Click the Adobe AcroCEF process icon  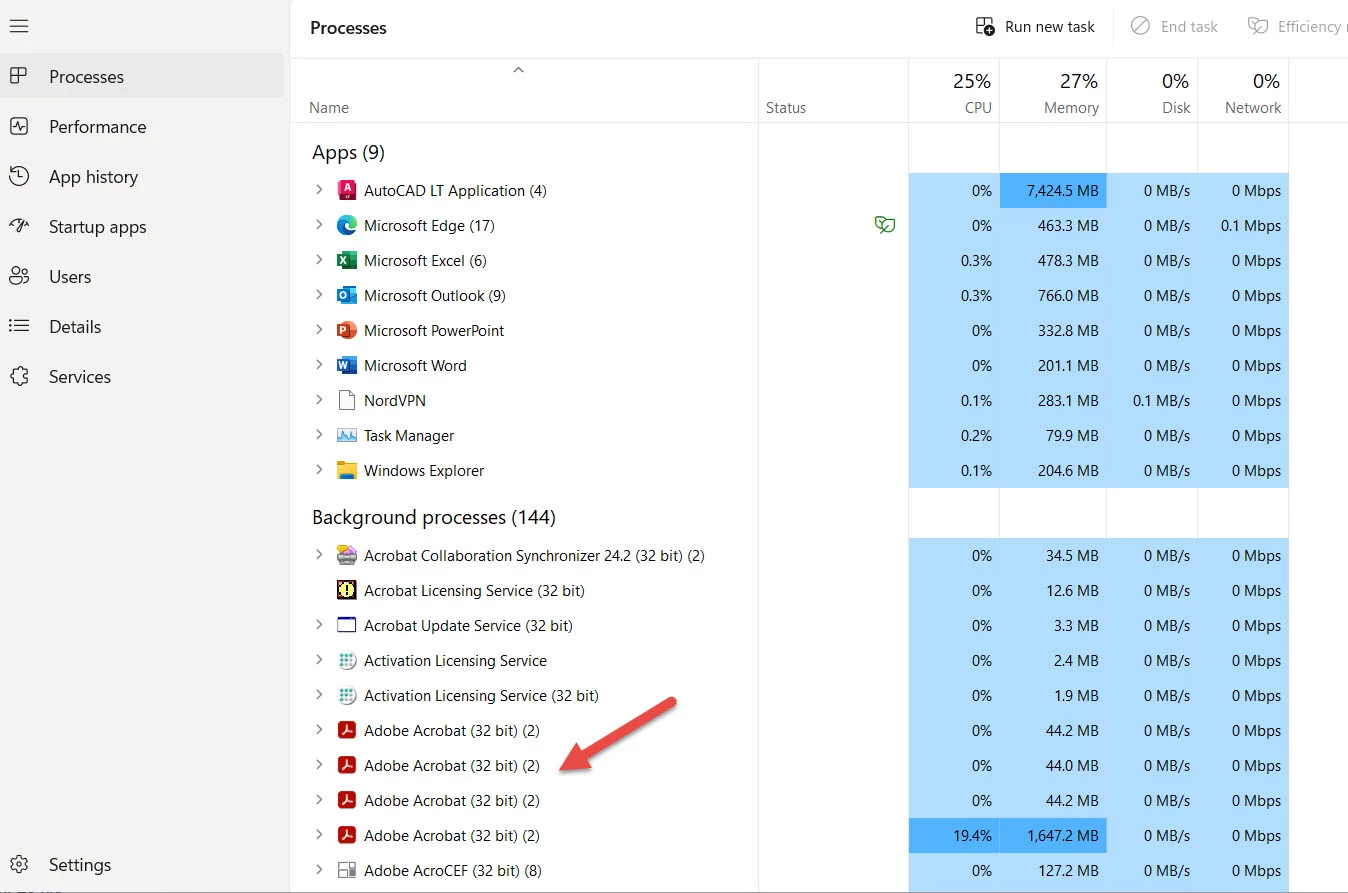click(347, 870)
